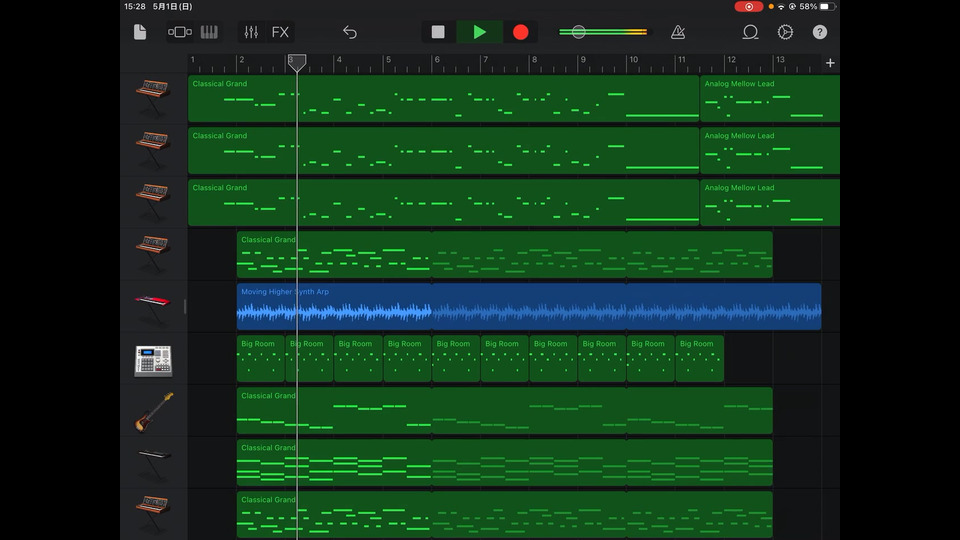Adjust the master volume slider
Screen dimensions: 960x540
point(579,32)
